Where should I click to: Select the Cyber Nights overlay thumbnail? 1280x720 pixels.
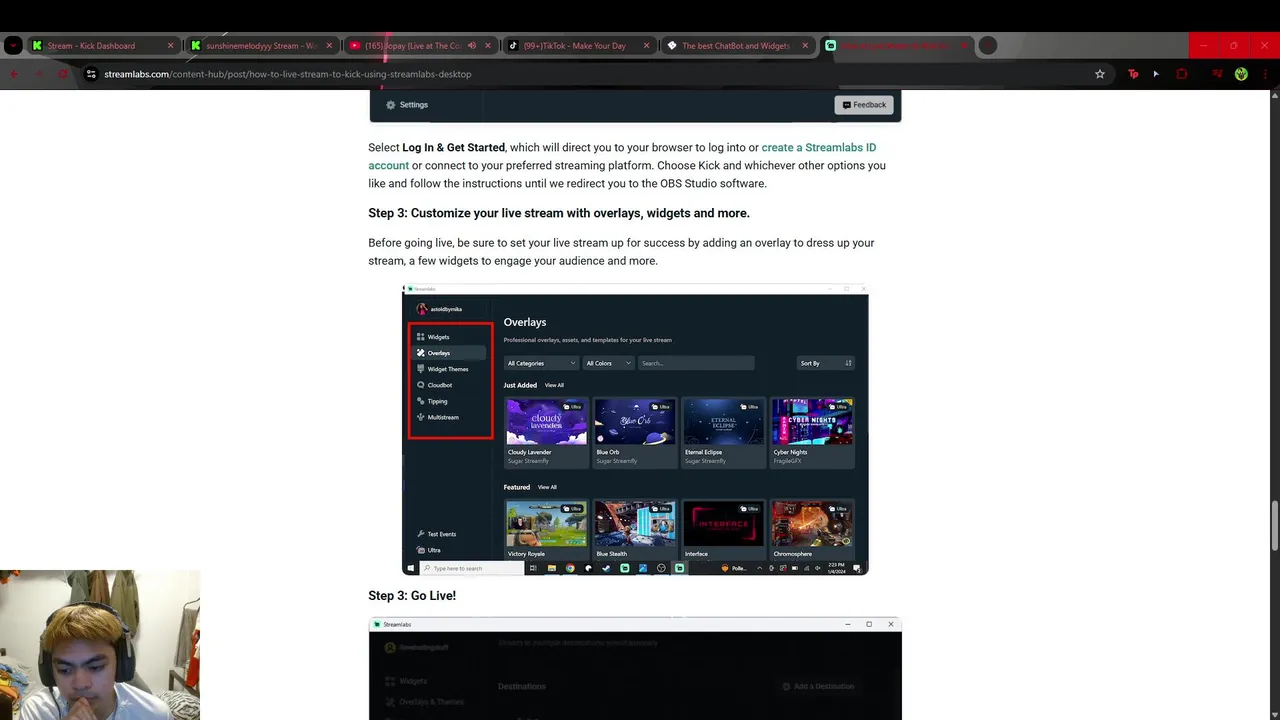click(x=812, y=422)
